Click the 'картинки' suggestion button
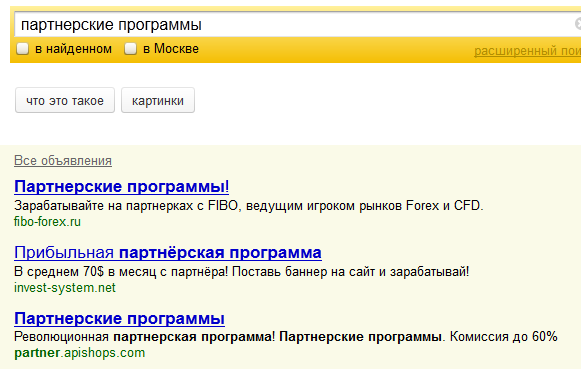The image size is (581, 374). (158, 100)
